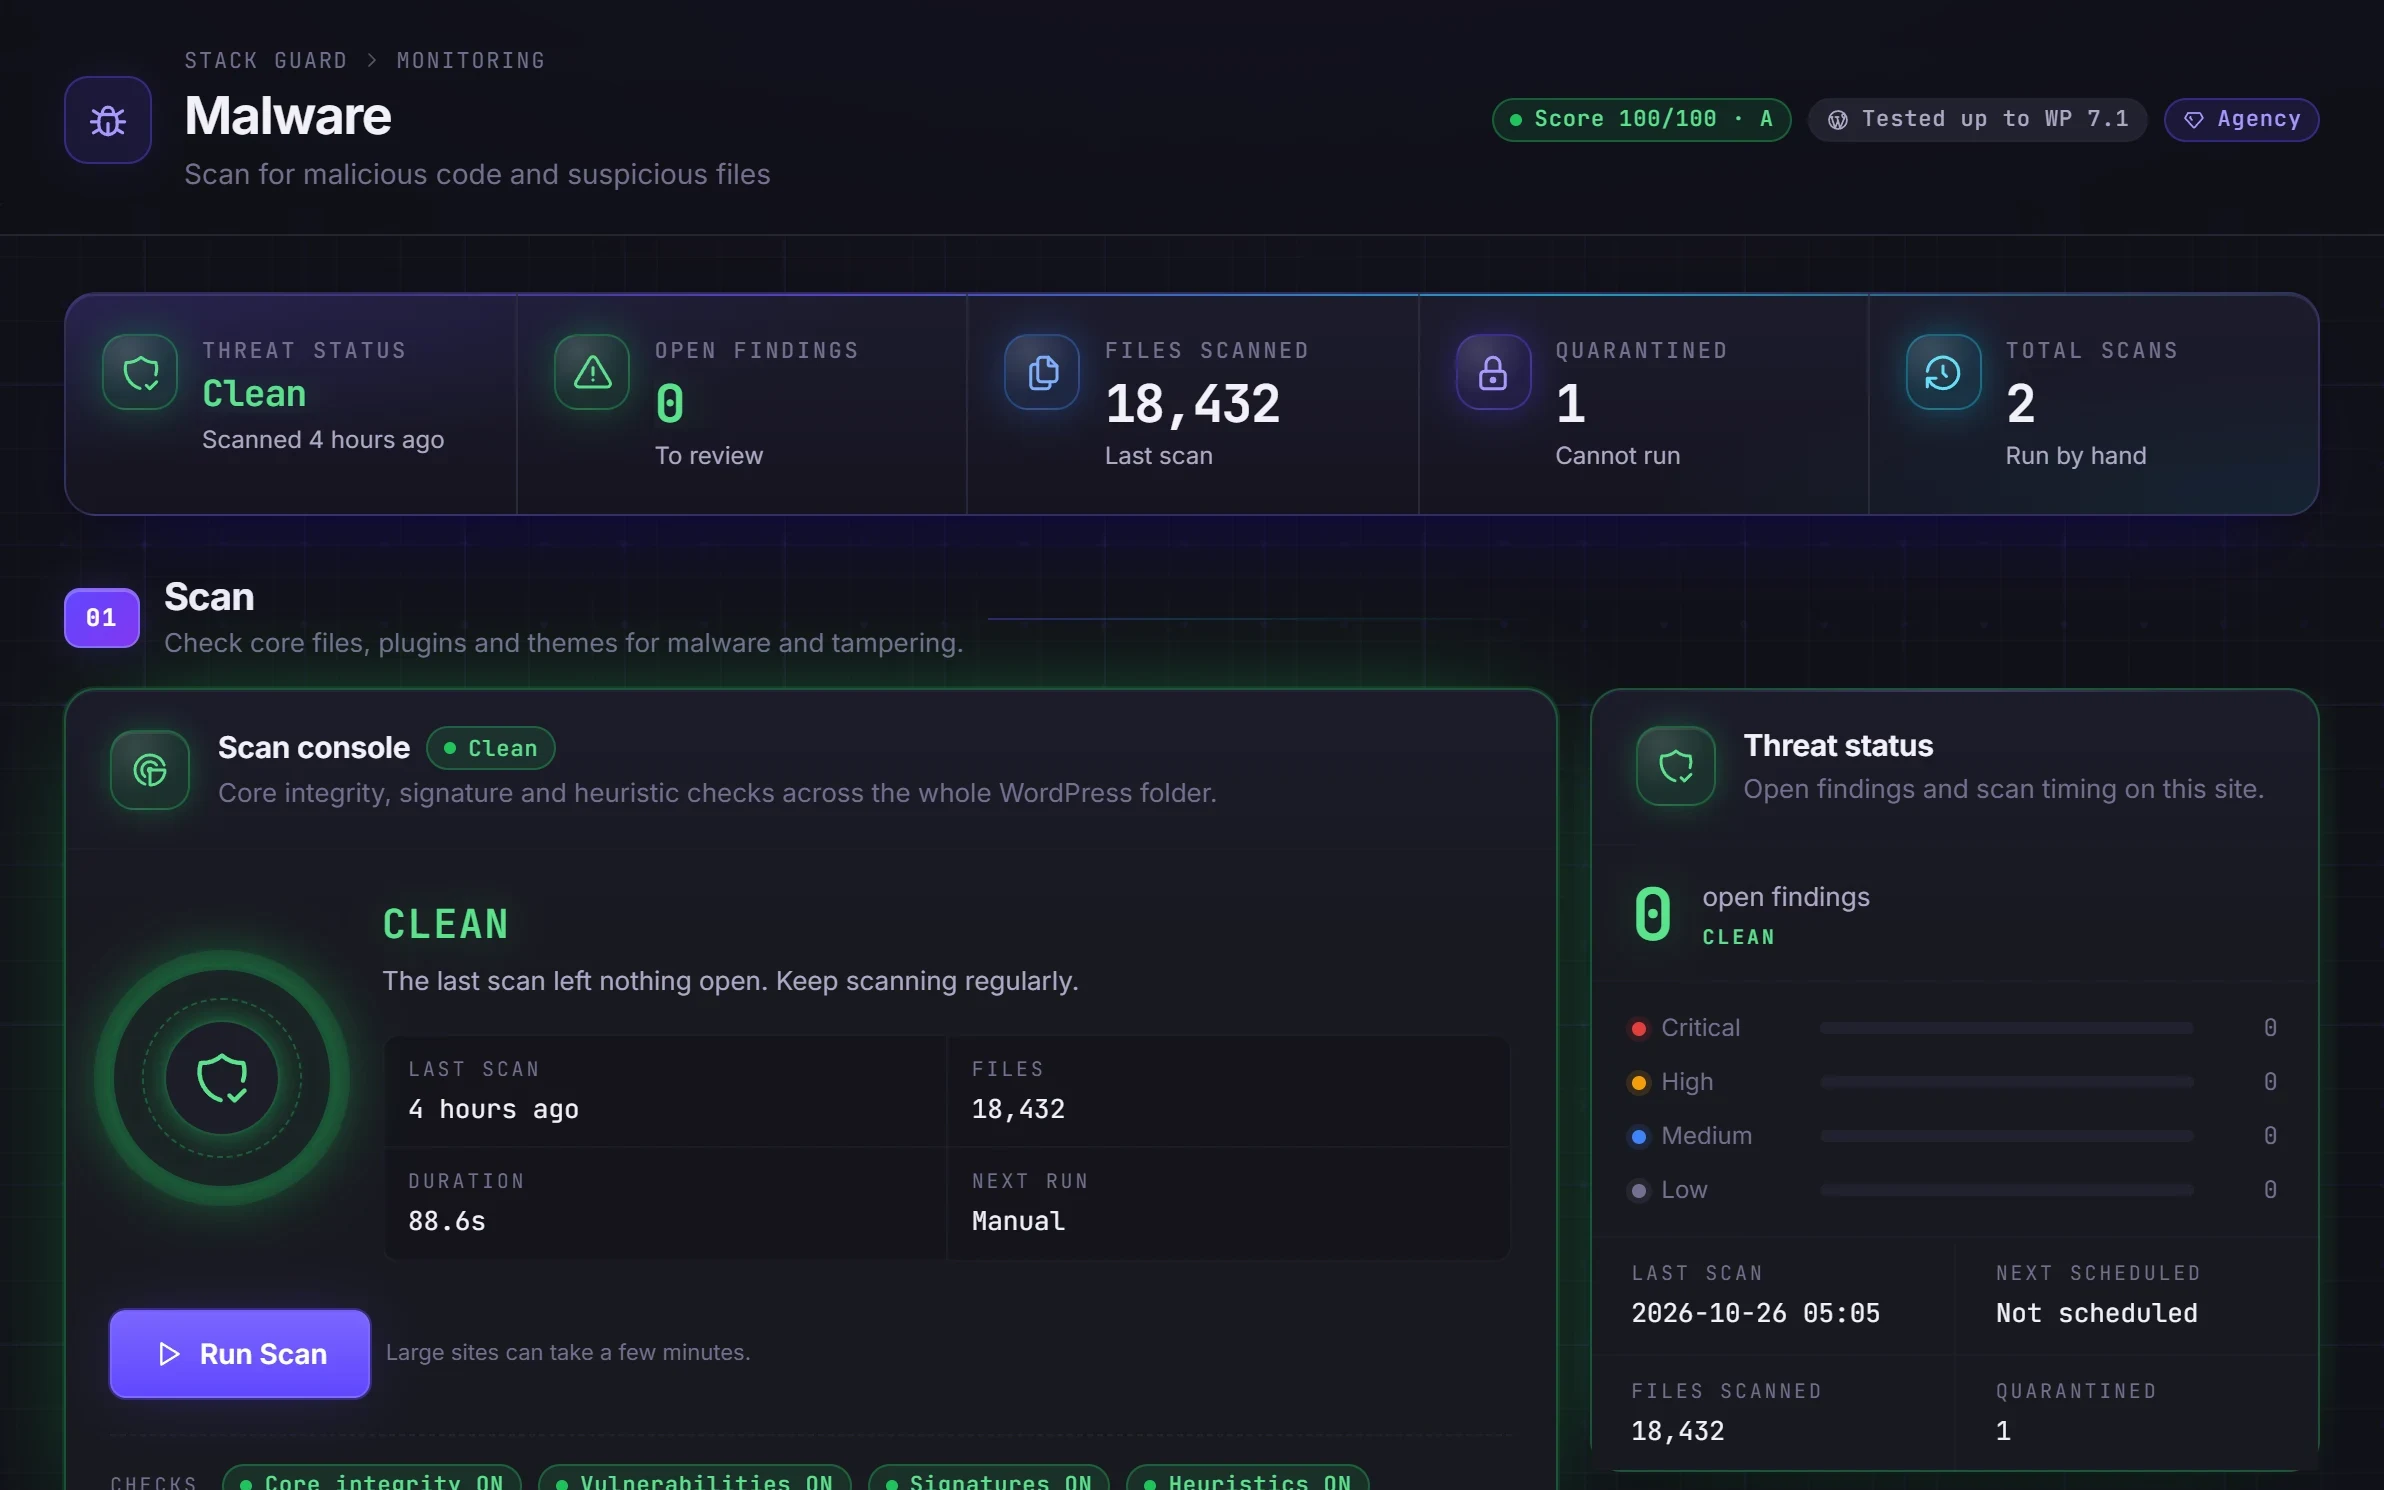Open the Stack Guard breadcrumb link
The height and width of the screenshot is (1490, 2384).
[265, 60]
